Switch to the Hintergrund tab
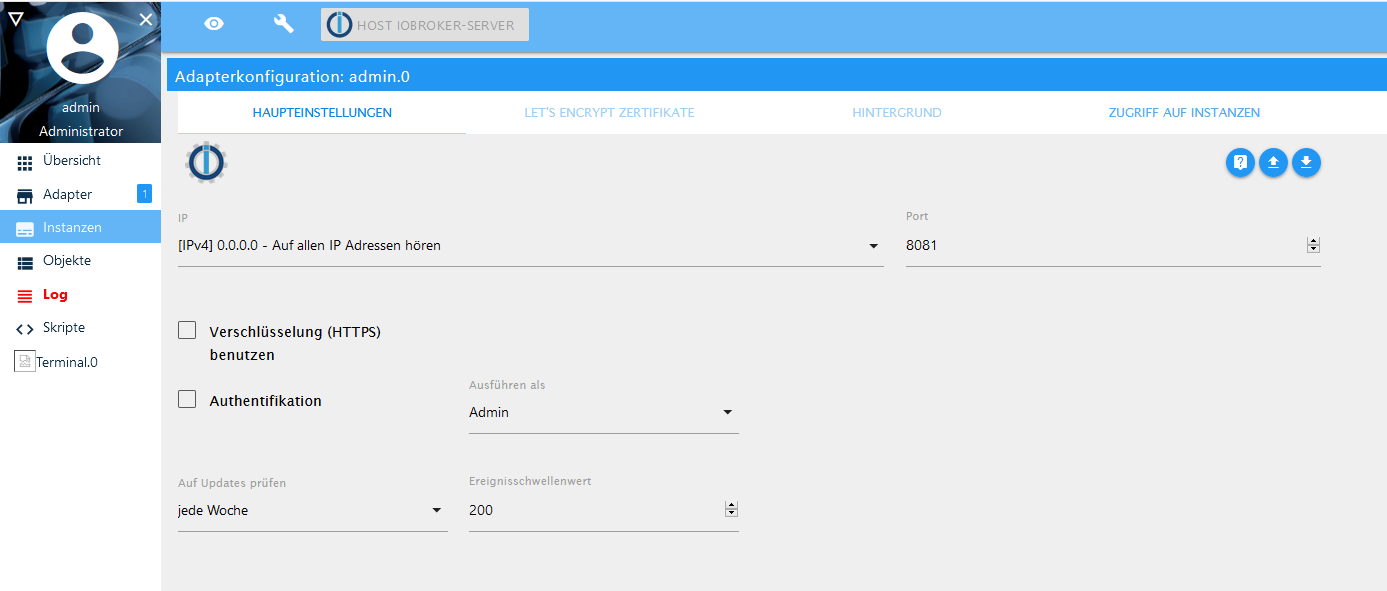1387x591 pixels. (x=897, y=113)
